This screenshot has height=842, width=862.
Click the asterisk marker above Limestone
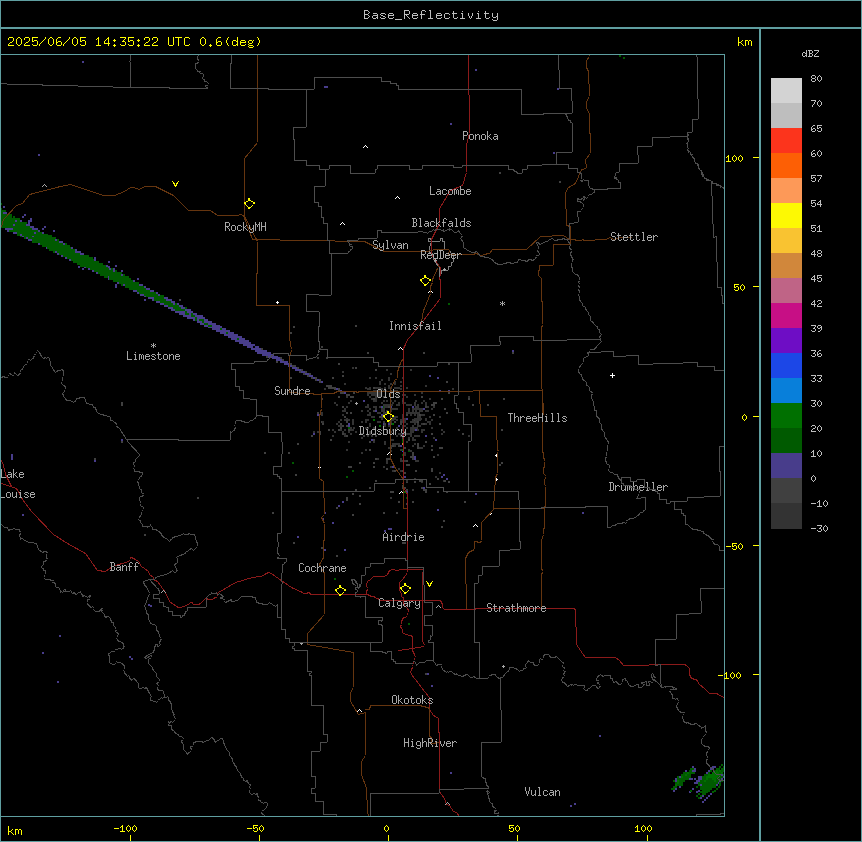[153, 346]
